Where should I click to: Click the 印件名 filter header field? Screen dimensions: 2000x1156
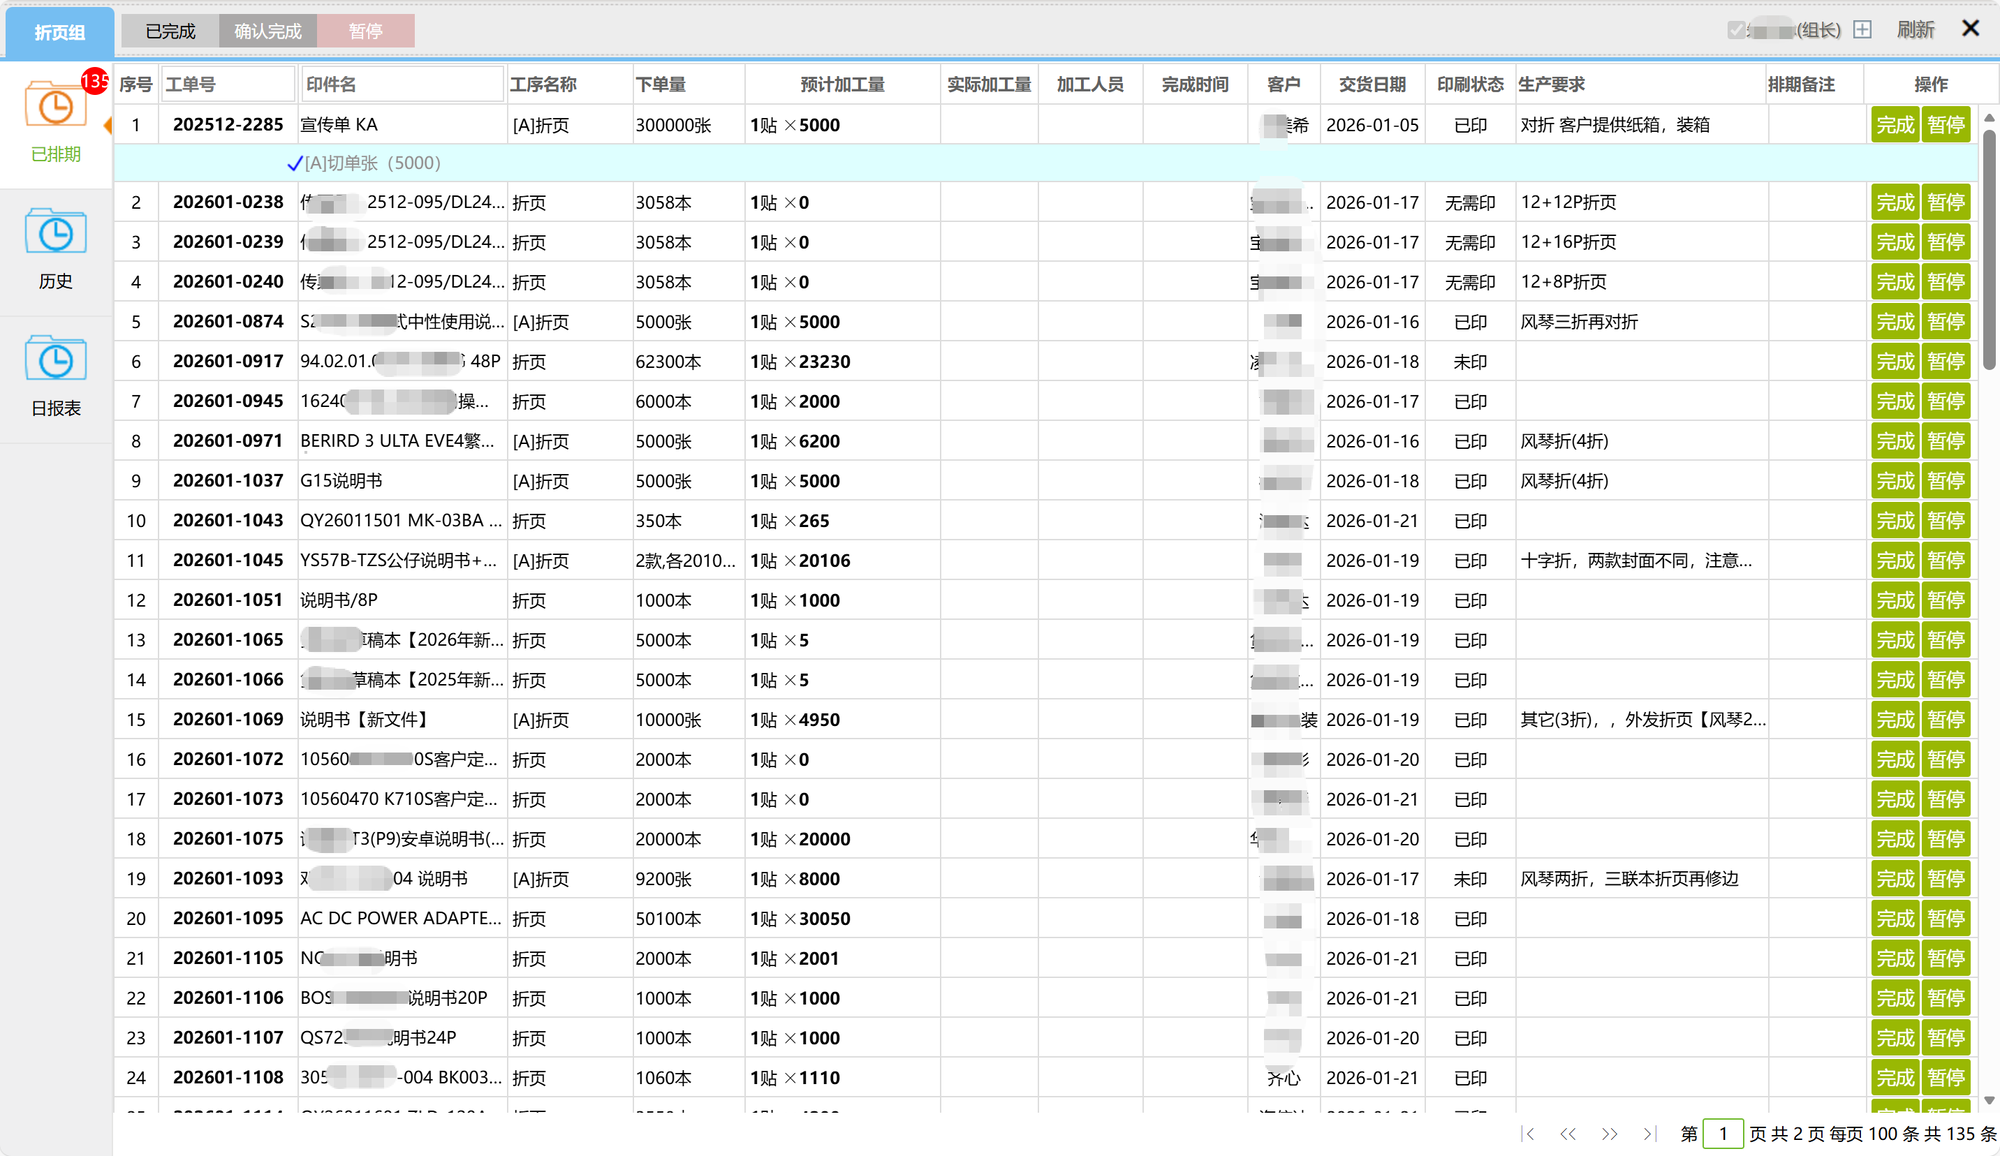pos(402,84)
